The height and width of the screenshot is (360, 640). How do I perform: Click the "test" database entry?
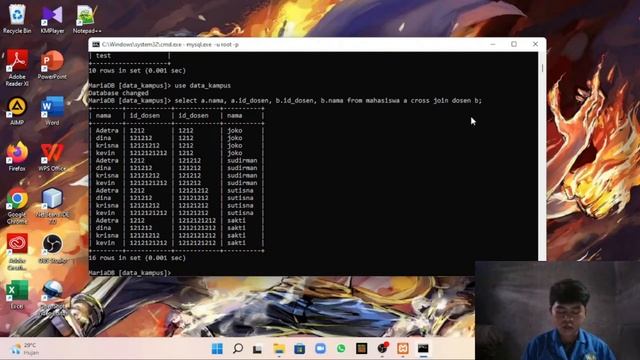103,56
